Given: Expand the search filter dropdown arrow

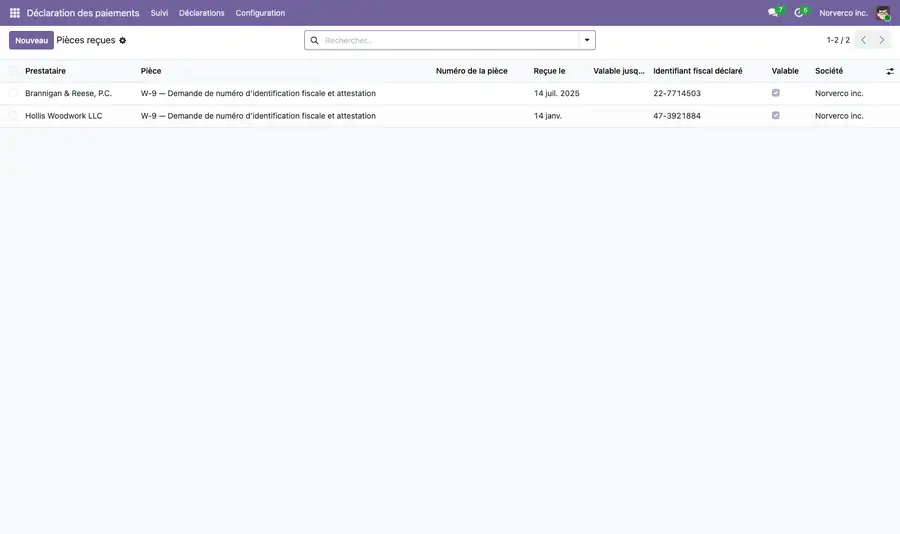Looking at the screenshot, I should coord(587,40).
